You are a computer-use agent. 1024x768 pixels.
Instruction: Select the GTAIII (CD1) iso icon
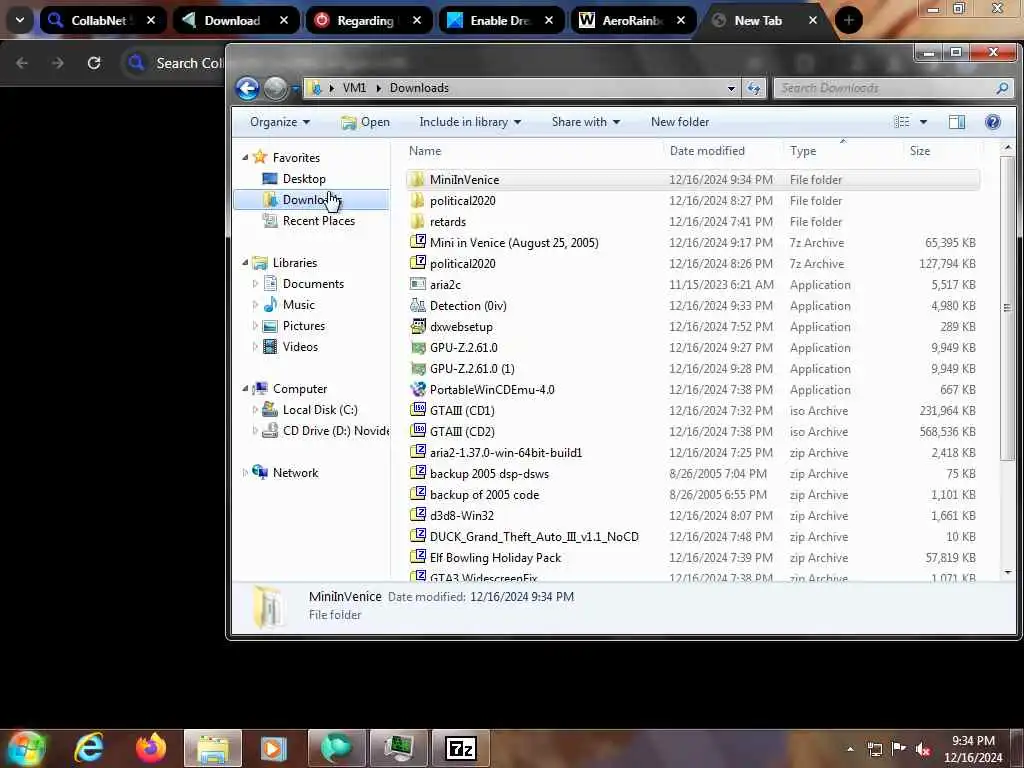(418, 410)
